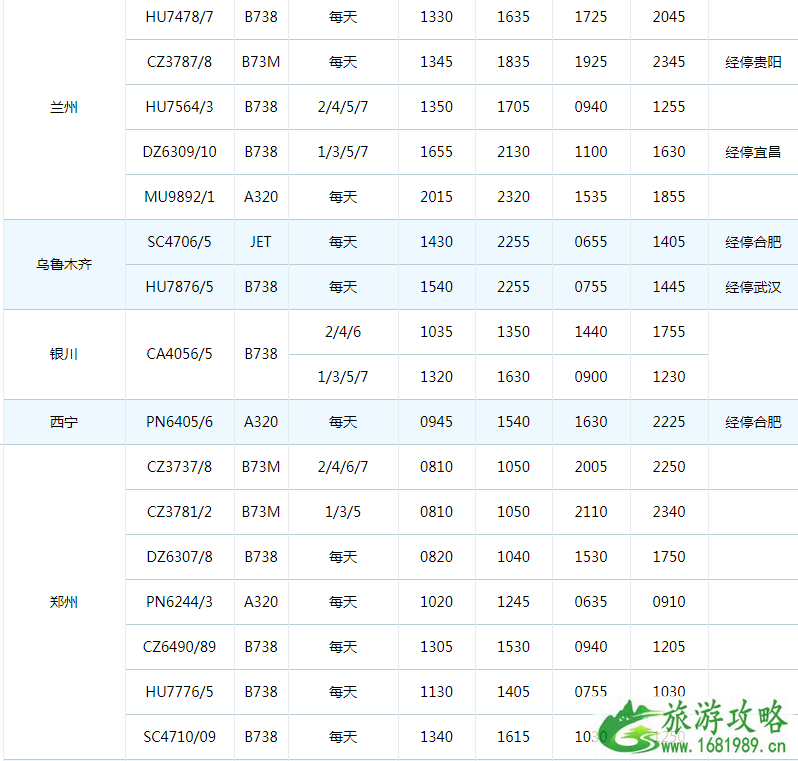This screenshot has height=761, width=798.
Task: Click flight number PN6405/6
Action: pyautogui.click(x=179, y=421)
